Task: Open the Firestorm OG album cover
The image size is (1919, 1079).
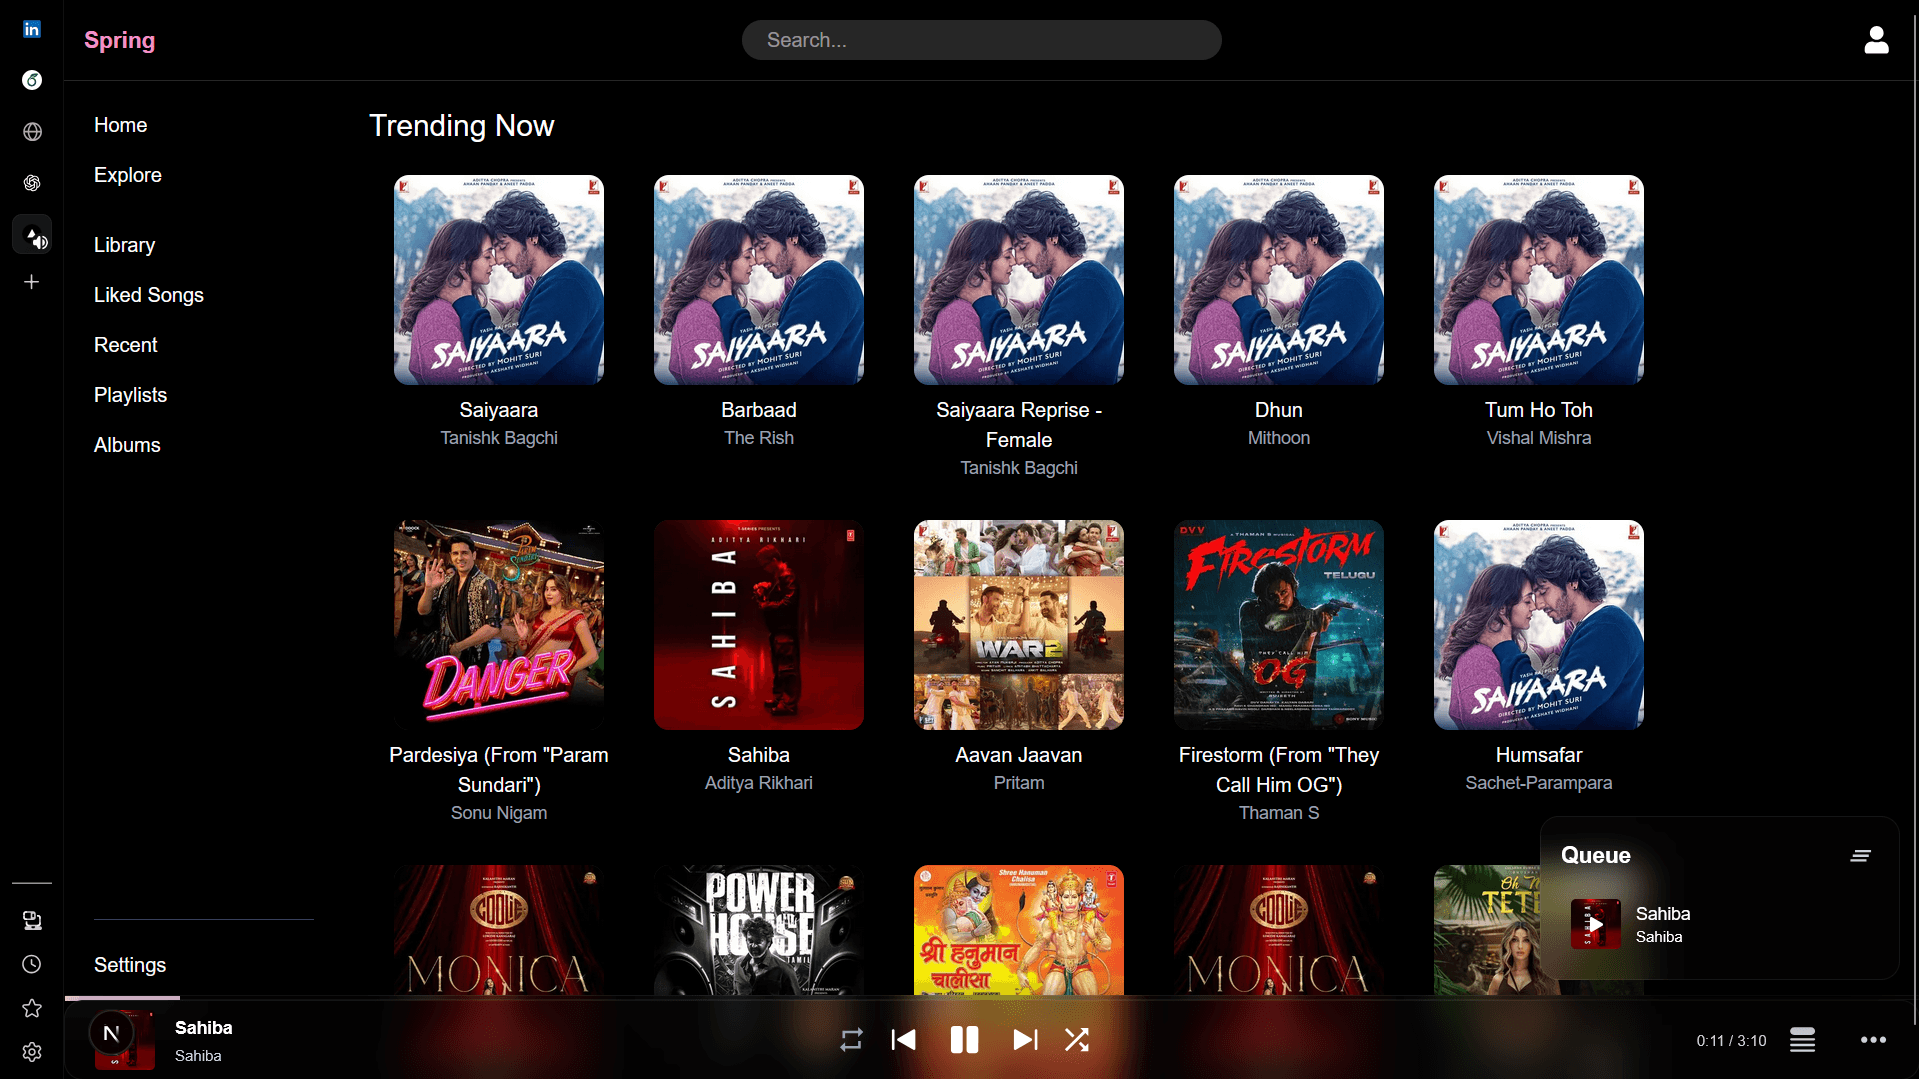Action: point(1279,625)
